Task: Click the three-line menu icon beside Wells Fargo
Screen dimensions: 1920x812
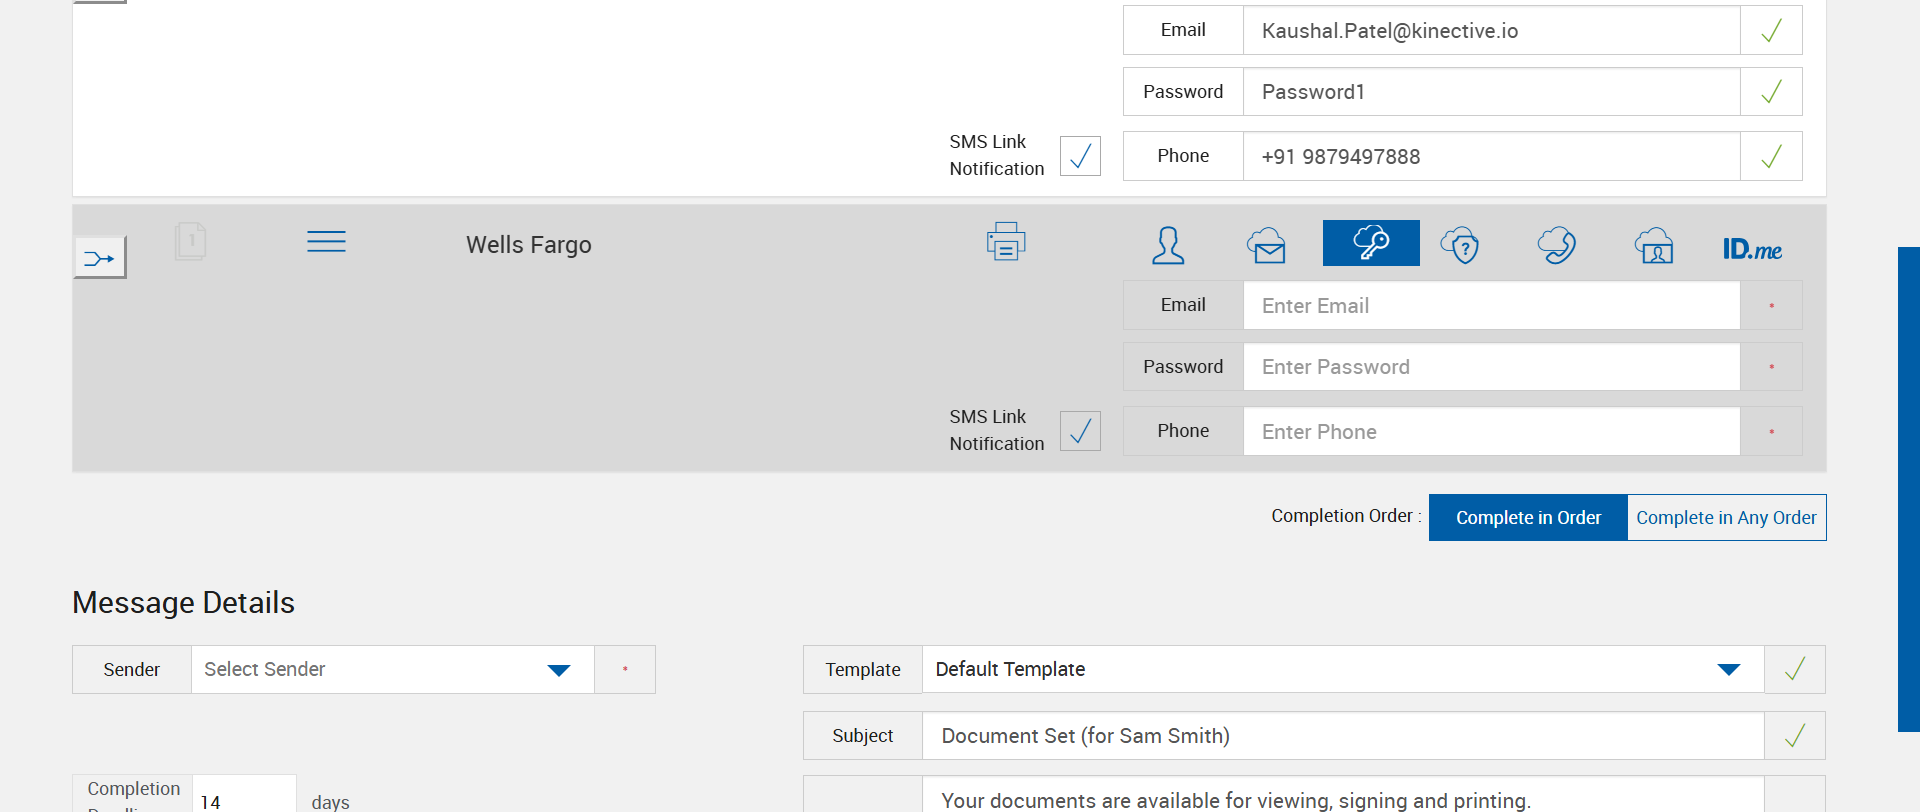Action: click(x=326, y=242)
